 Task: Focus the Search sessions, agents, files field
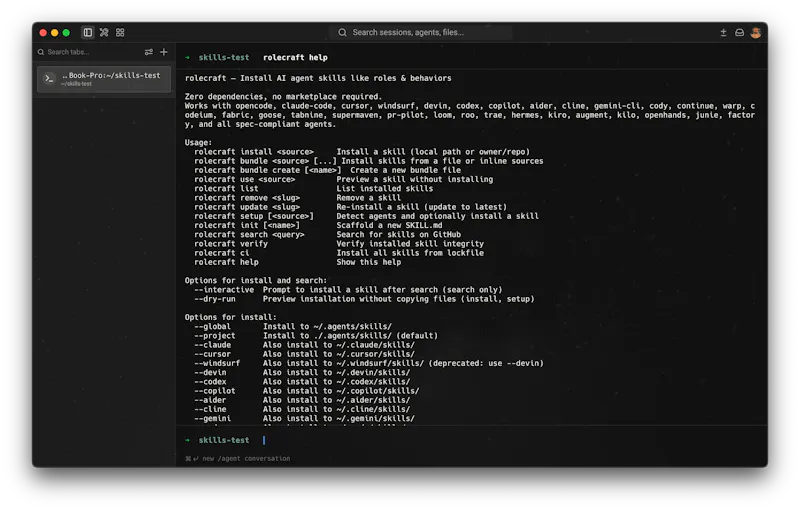(x=421, y=32)
